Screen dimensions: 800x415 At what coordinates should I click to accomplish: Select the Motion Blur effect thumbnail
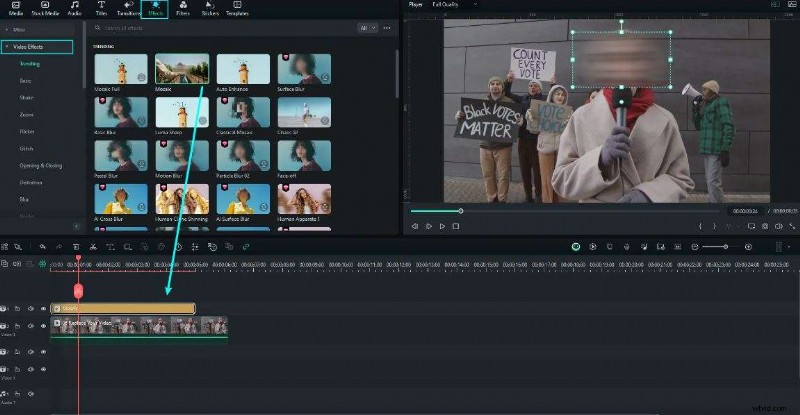coord(182,156)
